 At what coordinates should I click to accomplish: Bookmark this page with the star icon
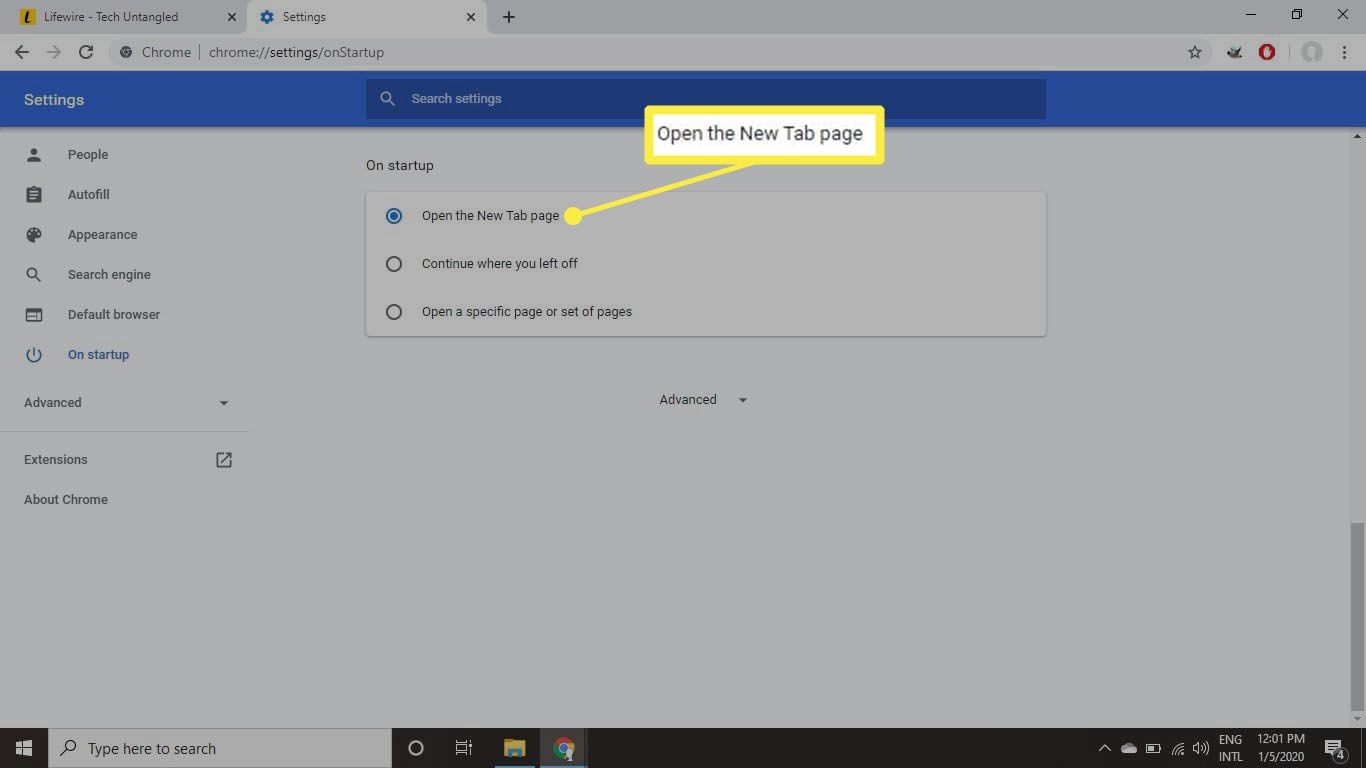coord(1194,52)
